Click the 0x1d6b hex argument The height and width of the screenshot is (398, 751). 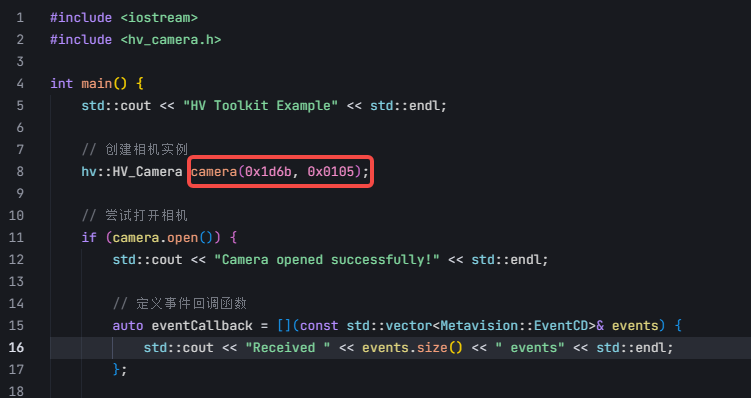click(268, 171)
